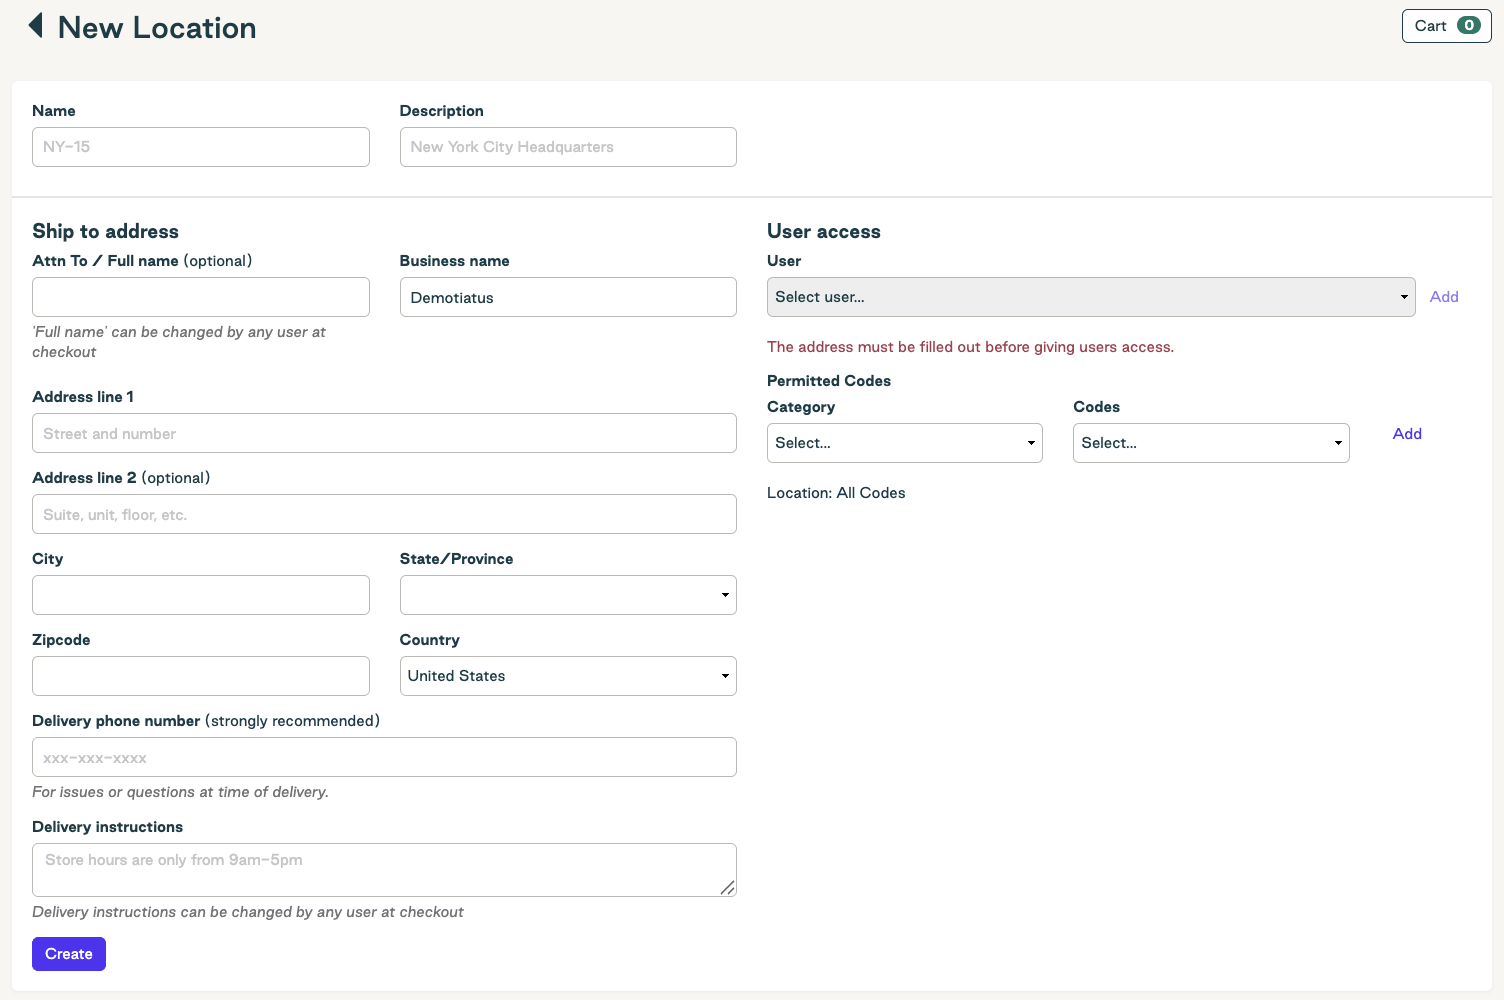The height and width of the screenshot is (1000, 1504).
Task: Focus the Description input field
Action: [568, 147]
